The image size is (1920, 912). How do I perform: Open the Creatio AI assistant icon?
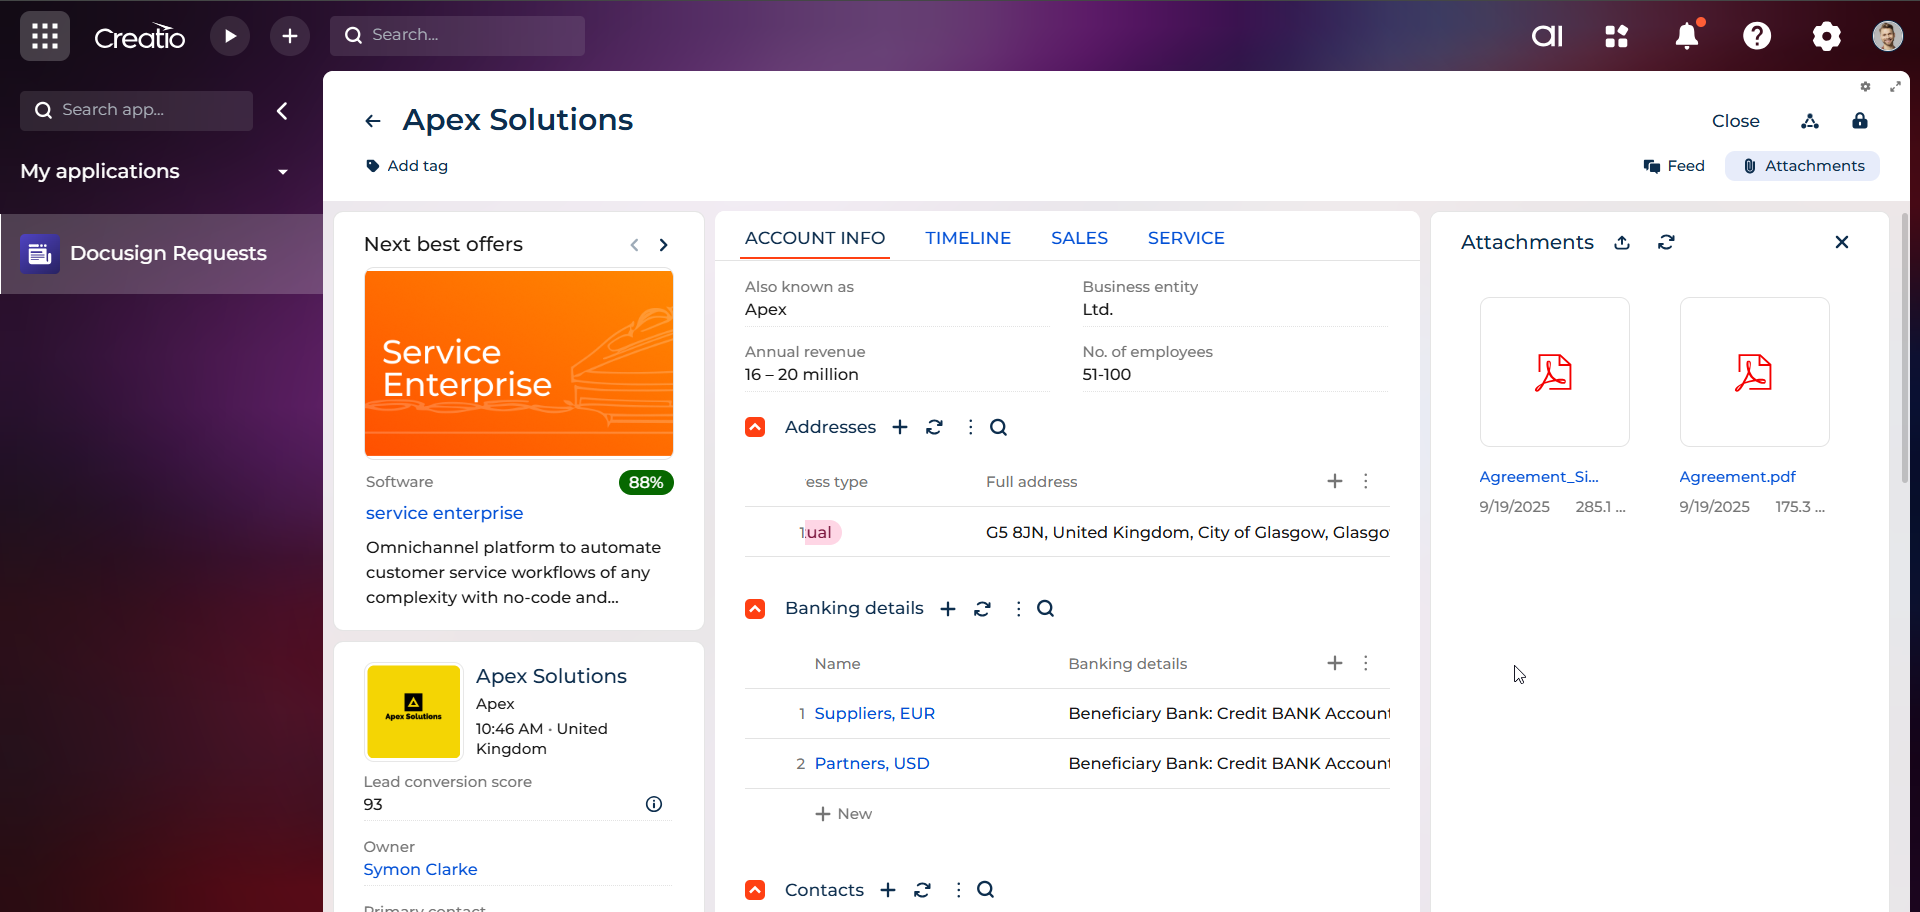click(x=1547, y=36)
